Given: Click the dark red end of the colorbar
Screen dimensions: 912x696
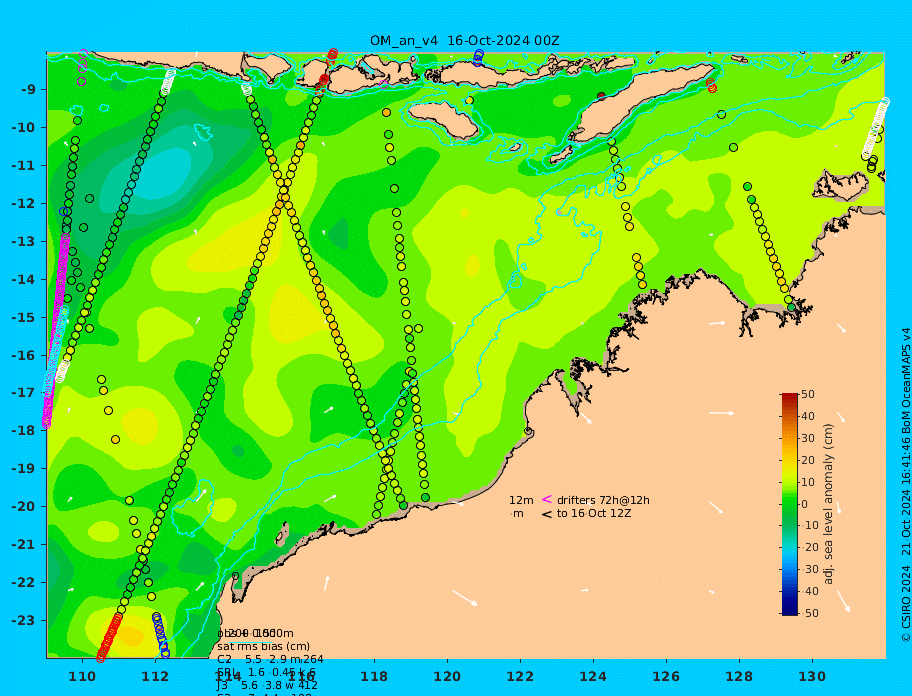Looking at the screenshot, I should pos(790,398).
